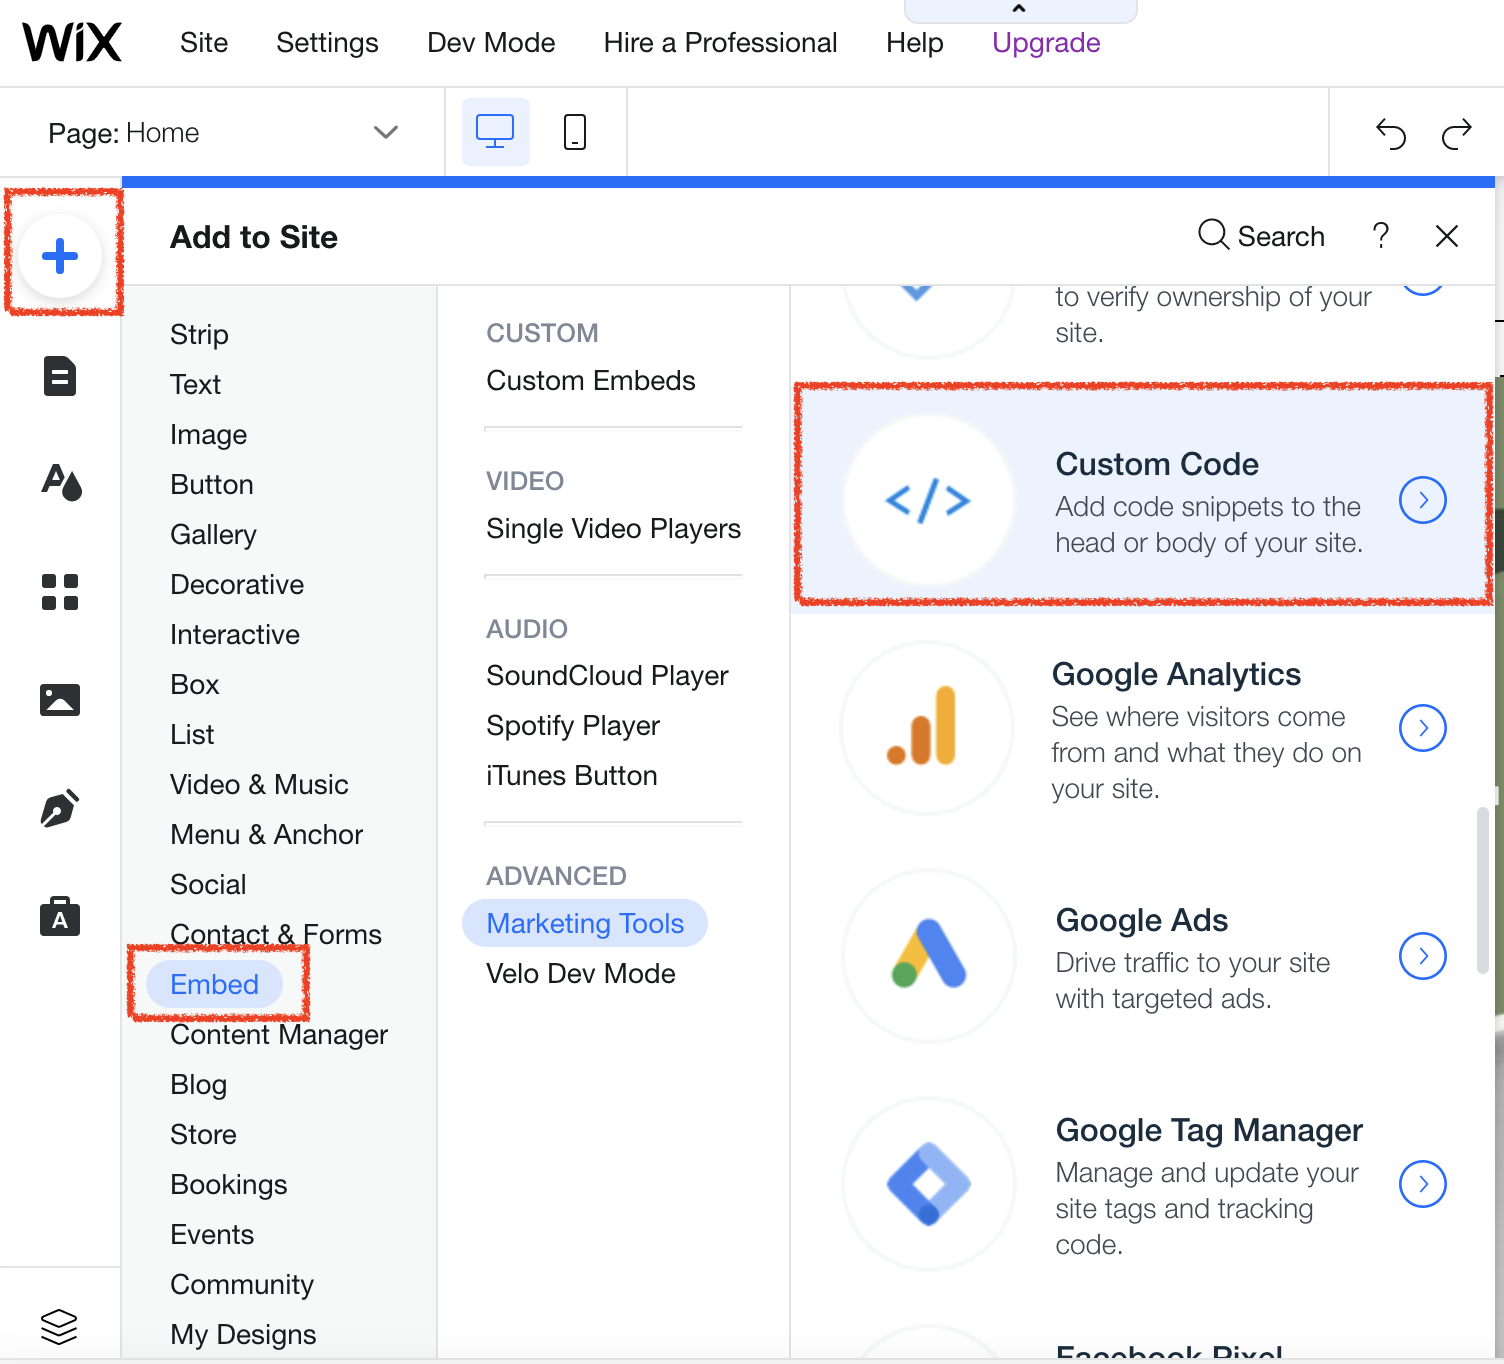Open Google Analytics arrow button
Viewport: 1504px width, 1364px height.
pyautogui.click(x=1423, y=728)
